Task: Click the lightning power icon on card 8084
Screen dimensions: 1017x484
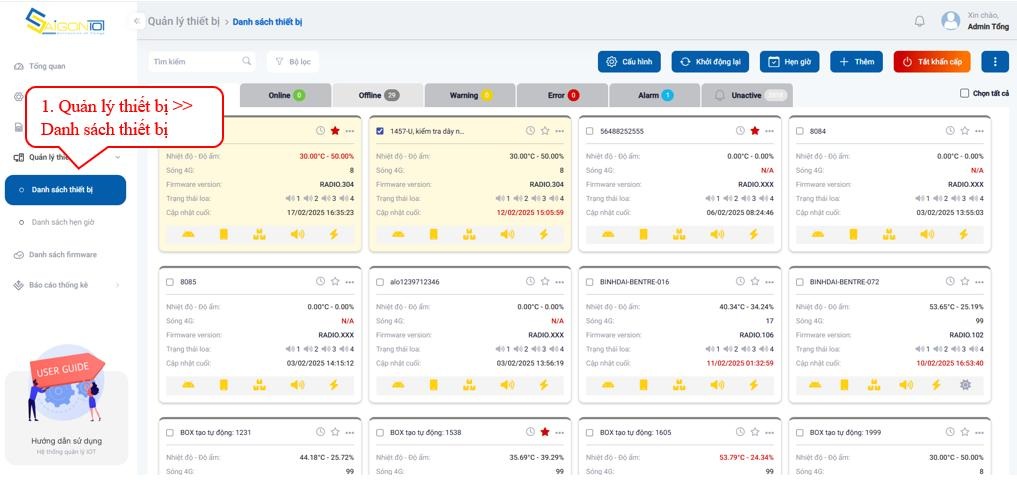Action: 963,234
